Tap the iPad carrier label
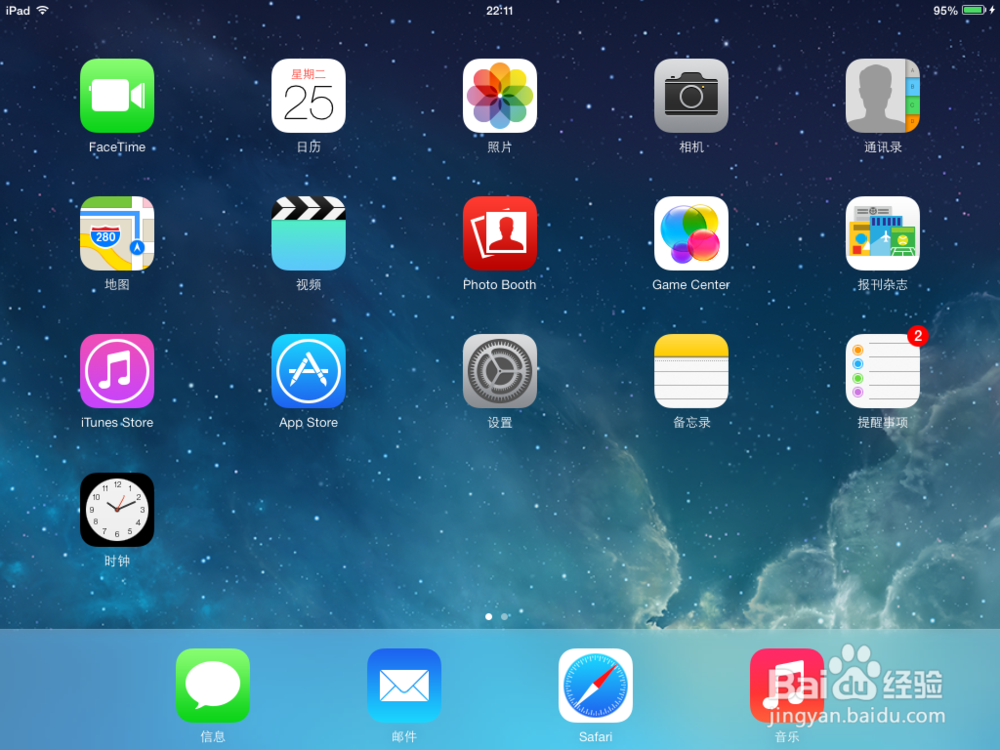 (18, 11)
